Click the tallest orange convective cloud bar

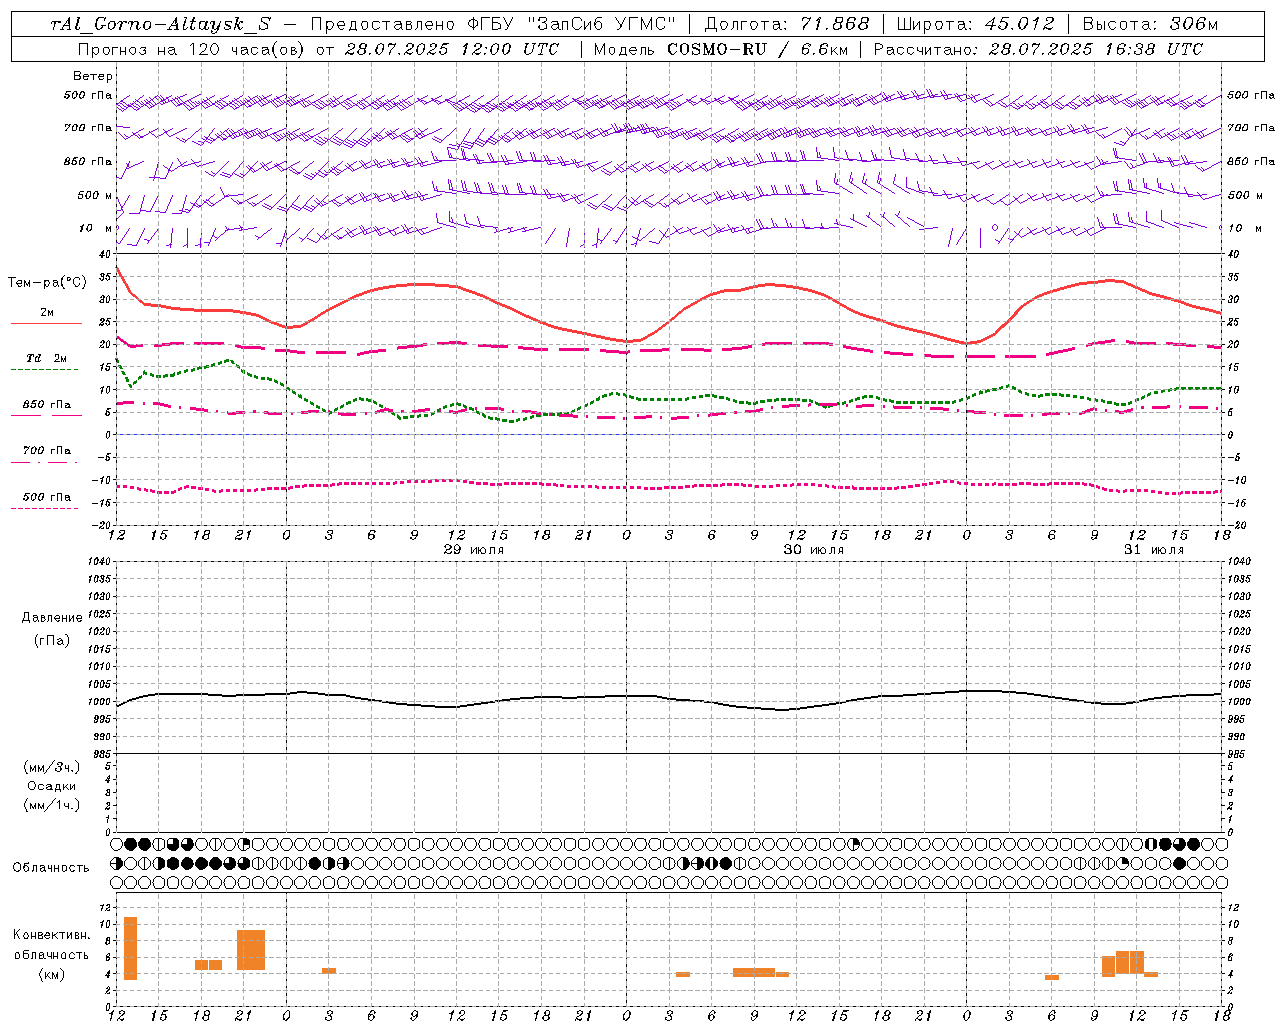pyautogui.click(x=130, y=948)
